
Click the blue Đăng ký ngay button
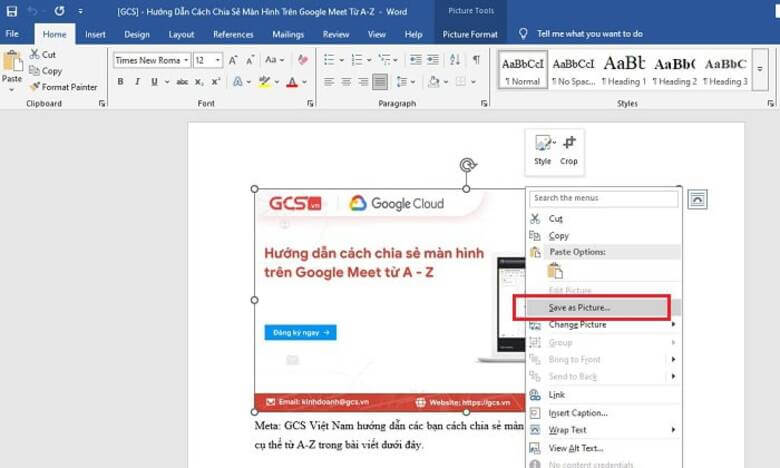(x=300, y=333)
